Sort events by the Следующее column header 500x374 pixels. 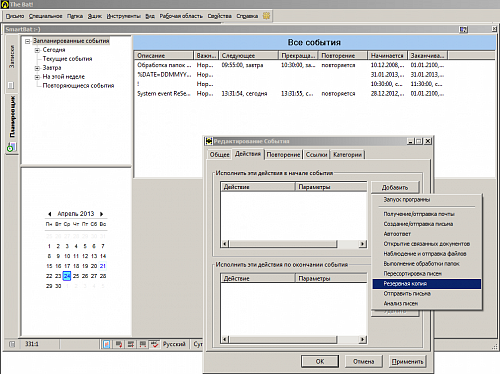click(249, 55)
